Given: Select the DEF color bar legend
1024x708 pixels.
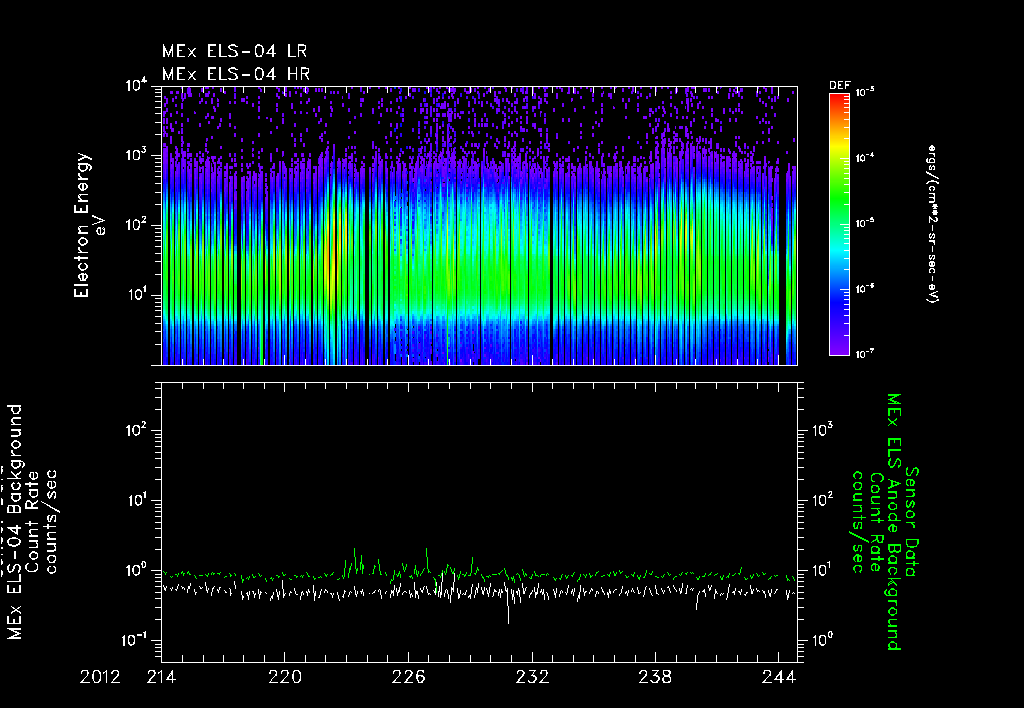Looking at the screenshot, I should pyautogui.click(x=839, y=224).
